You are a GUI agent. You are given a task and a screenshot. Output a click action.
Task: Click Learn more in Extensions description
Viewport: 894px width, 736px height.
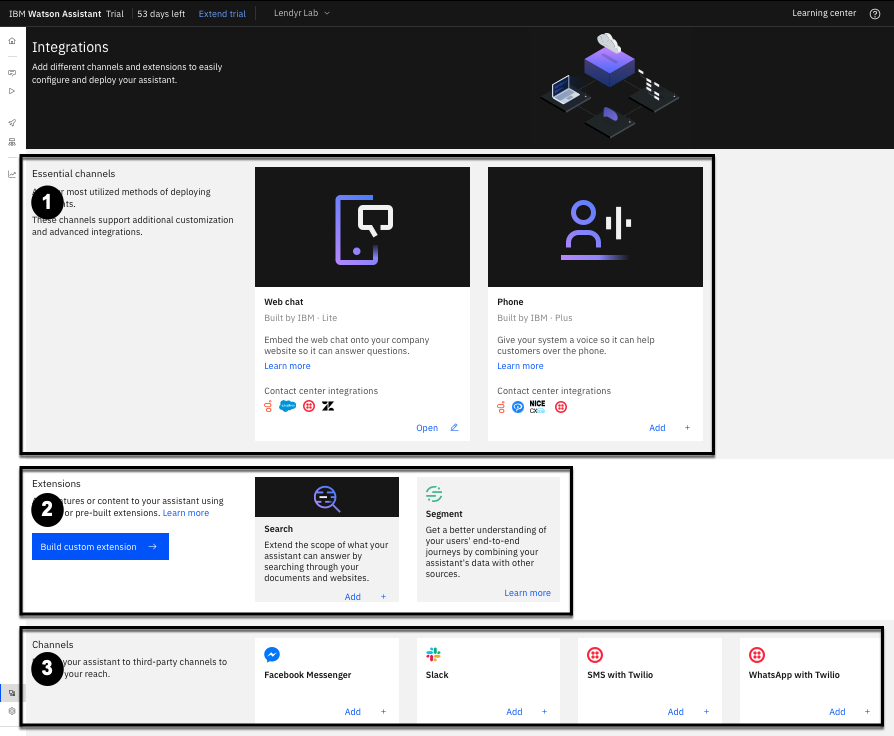coord(186,513)
